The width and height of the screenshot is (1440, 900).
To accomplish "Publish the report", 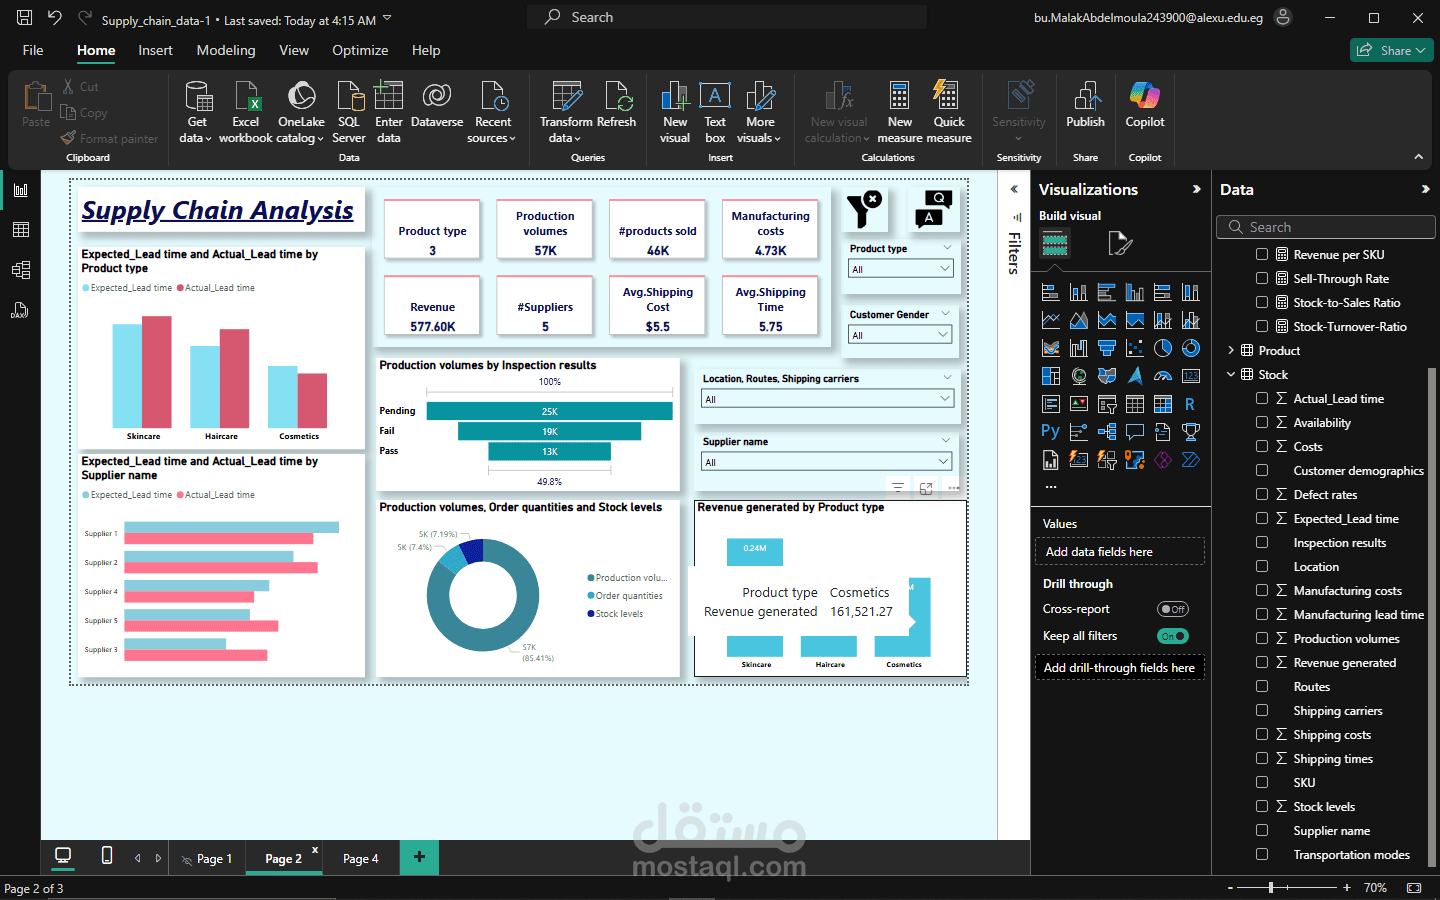I will coord(1085,105).
